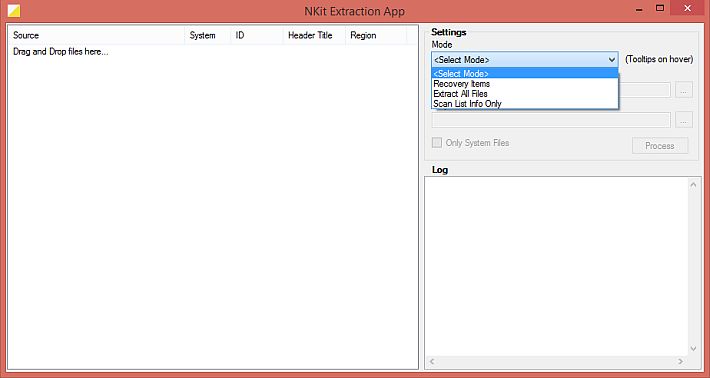This screenshot has height=378, width=710.
Task: Click the Log scrollbar up arrow
Action: [x=693, y=184]
